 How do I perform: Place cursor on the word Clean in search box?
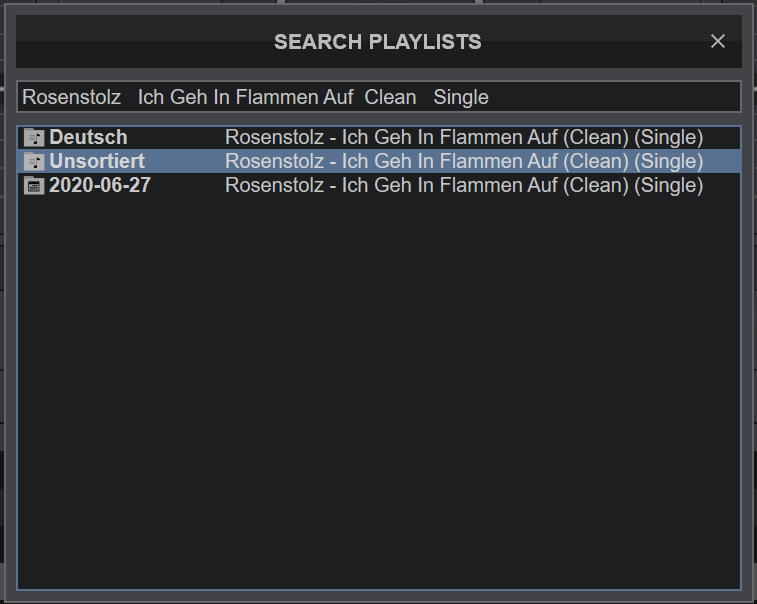pyautogui.click(x=390, y=97)
